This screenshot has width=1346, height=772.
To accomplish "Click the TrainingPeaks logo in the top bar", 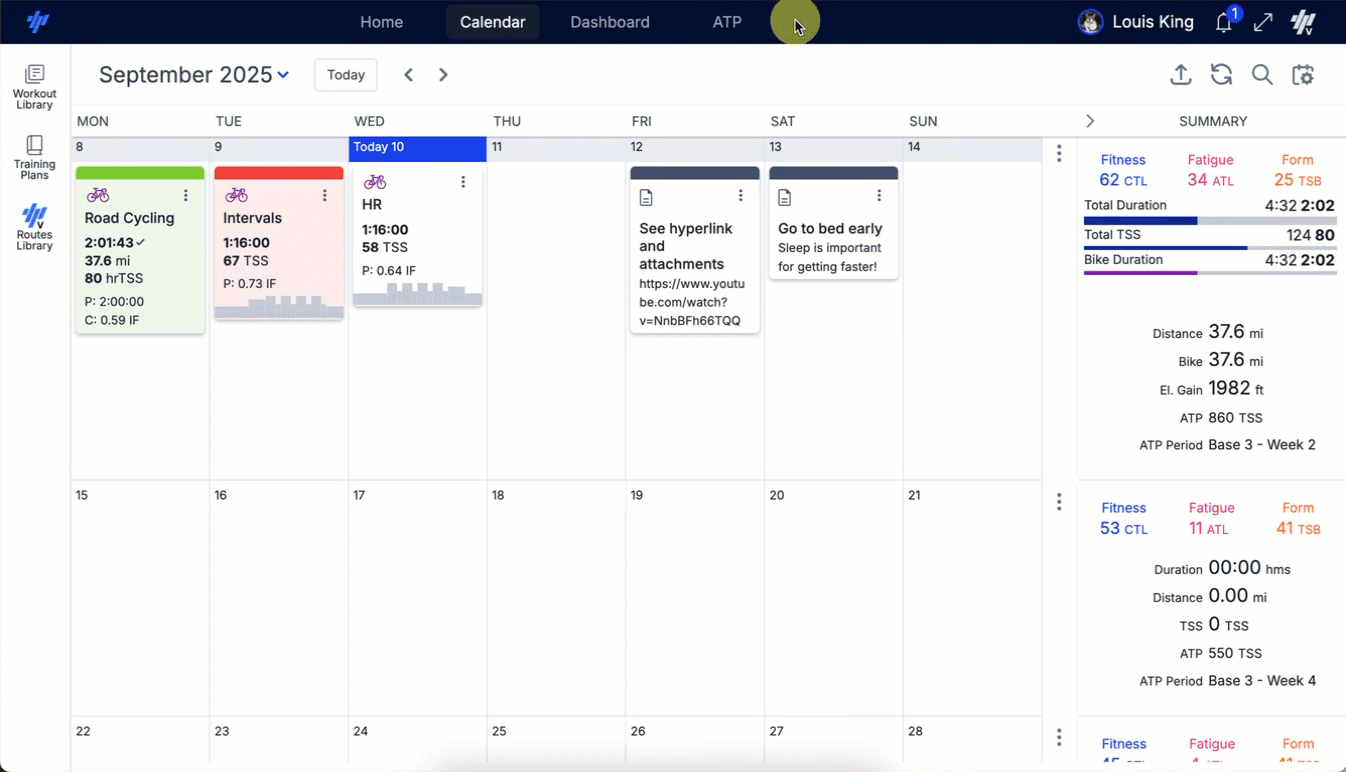I will click(38, 21).
